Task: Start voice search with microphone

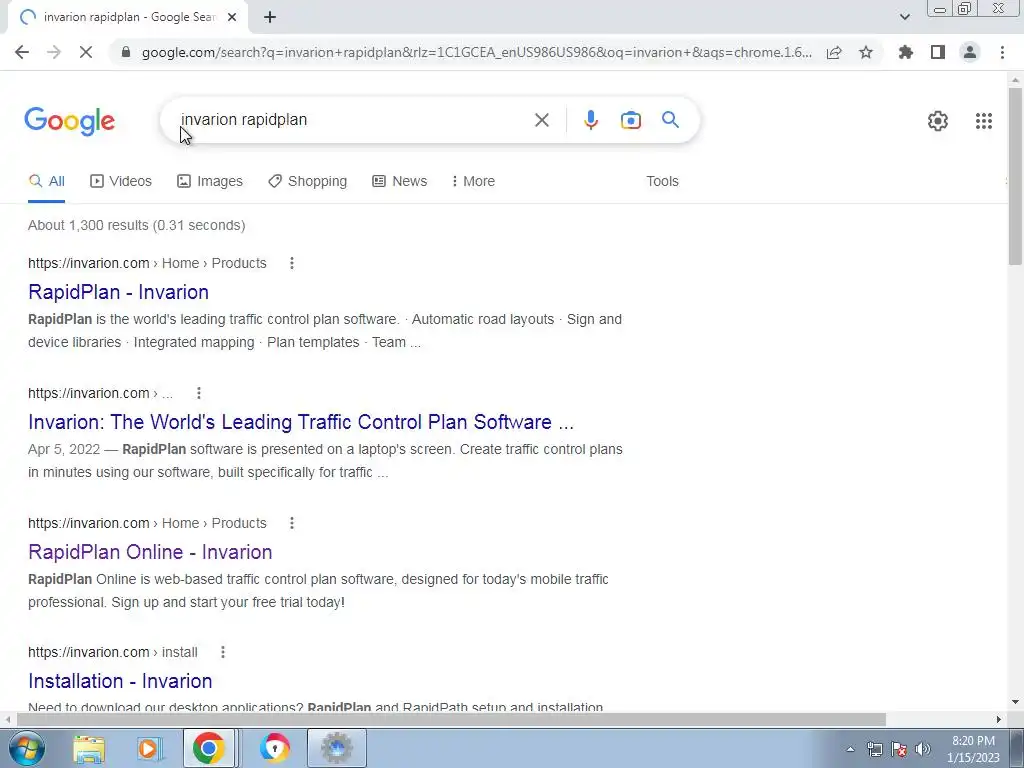Action: (x=591, y=120)
